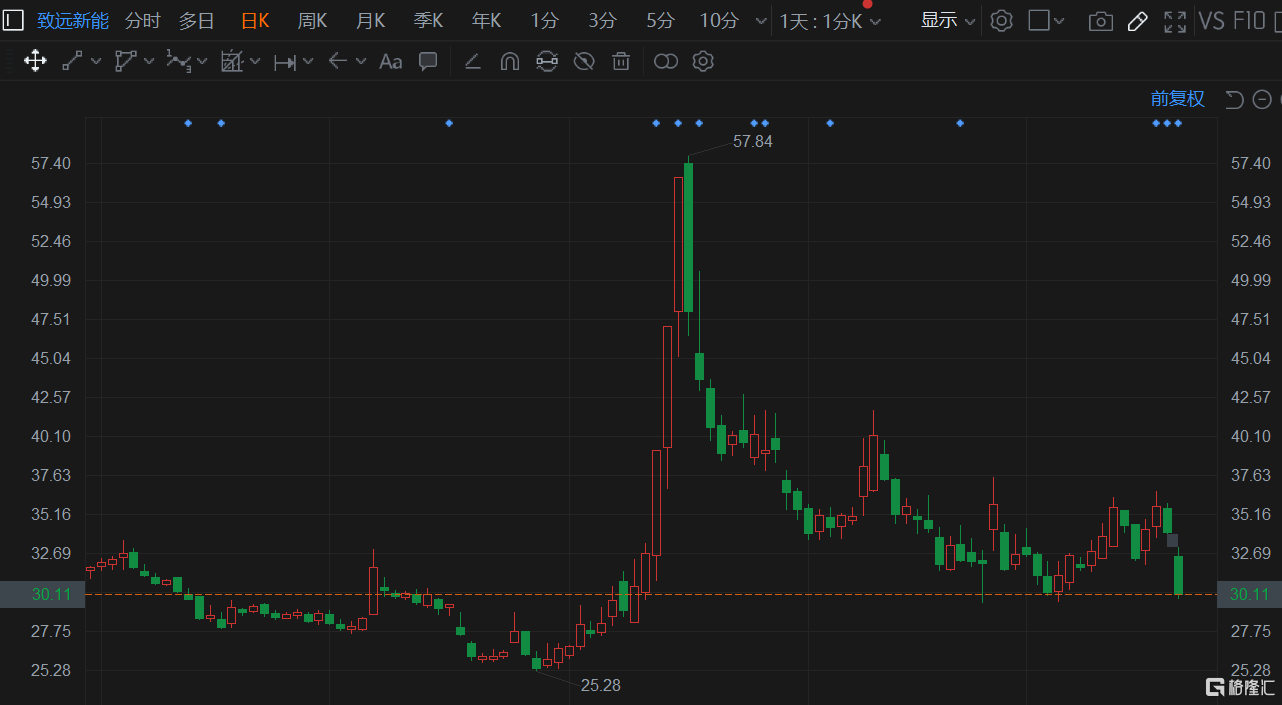
Task: Delete drawings with trash bin icon
Action: click(x=621, y=62)
